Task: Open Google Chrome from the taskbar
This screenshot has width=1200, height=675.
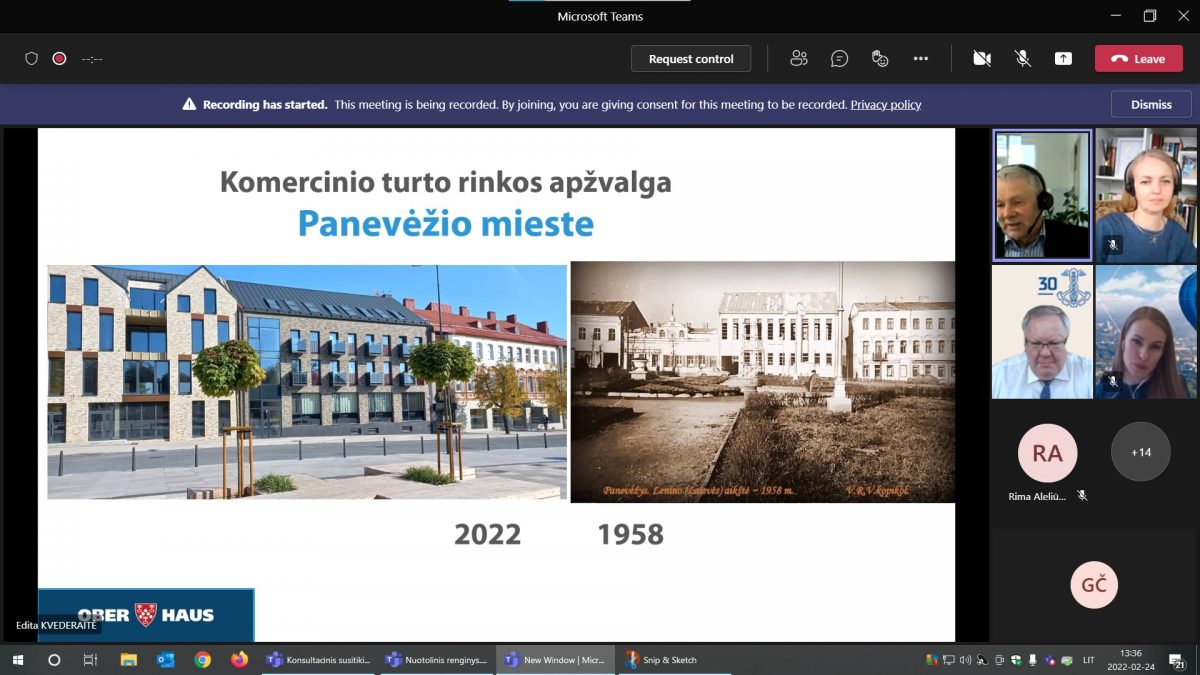Action: pos(202,660)
